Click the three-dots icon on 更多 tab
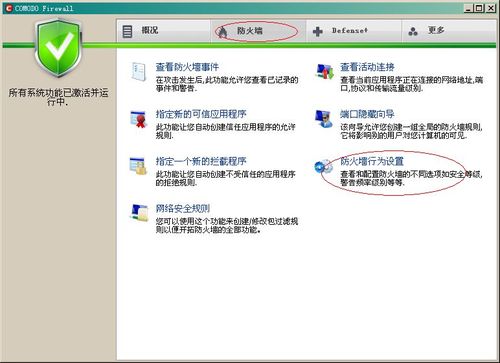This screenshot has height=363, width=500. pos(413,32)
